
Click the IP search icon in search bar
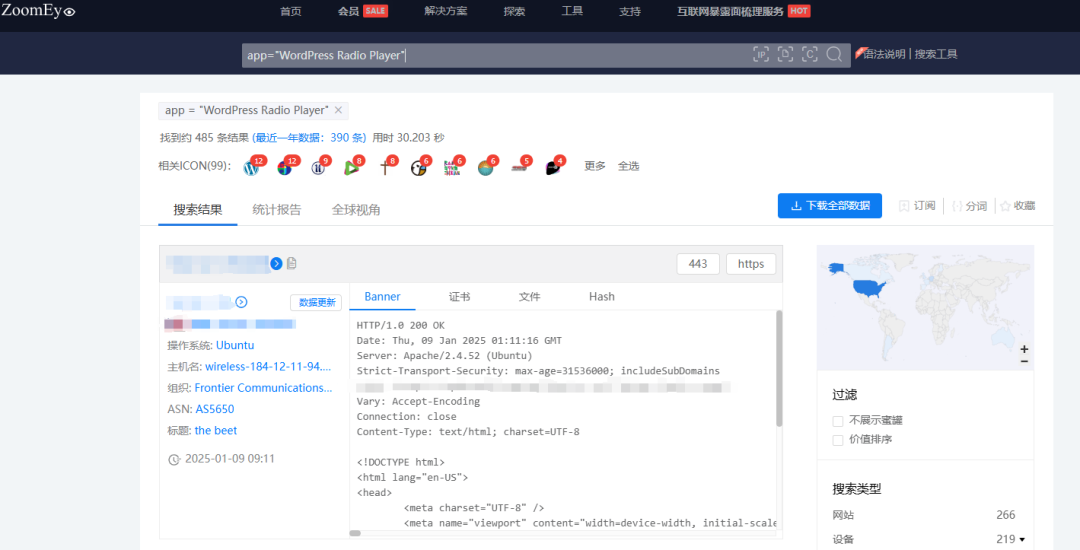(760, 55)
